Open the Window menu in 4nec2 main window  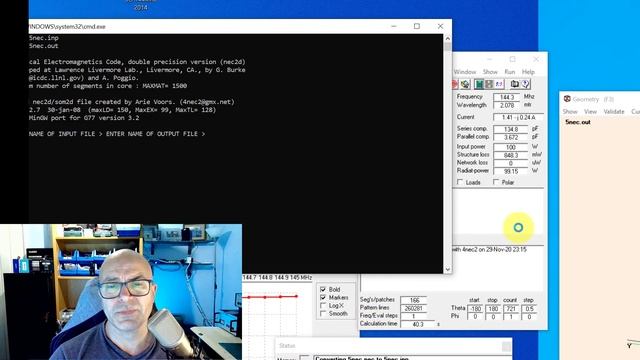(465, 72)
